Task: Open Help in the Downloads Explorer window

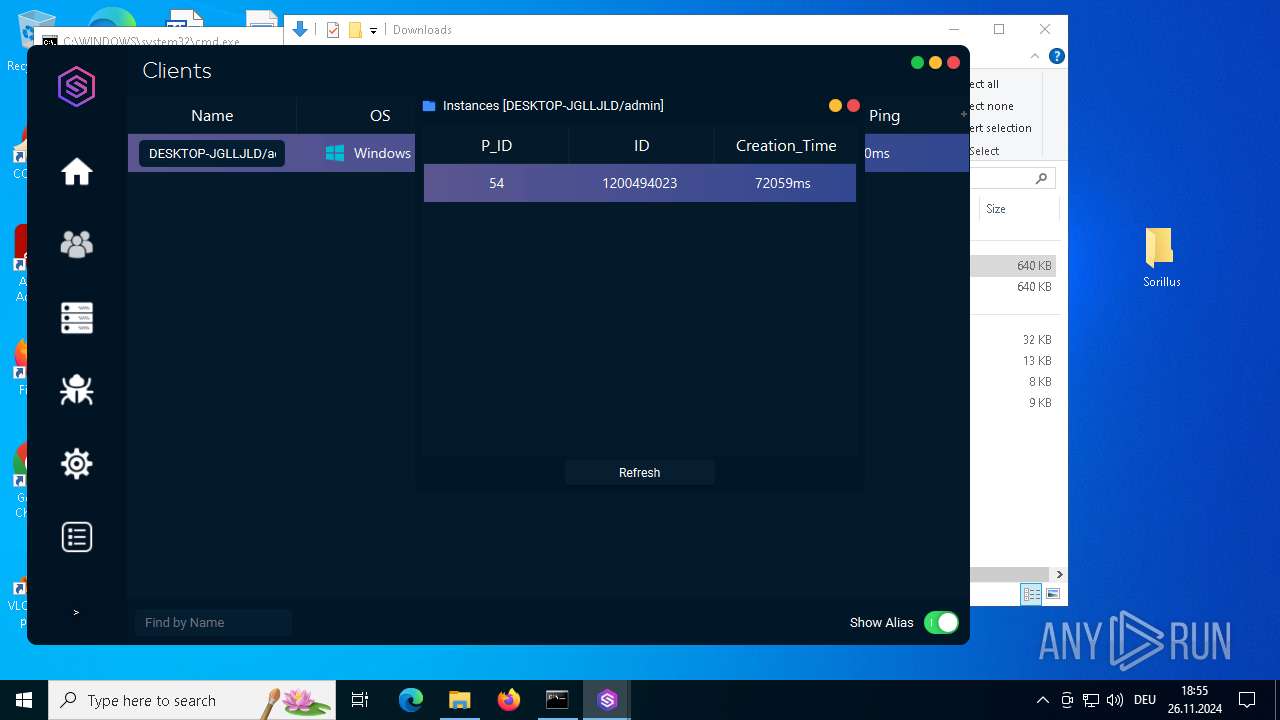Action: [1056, 57]
